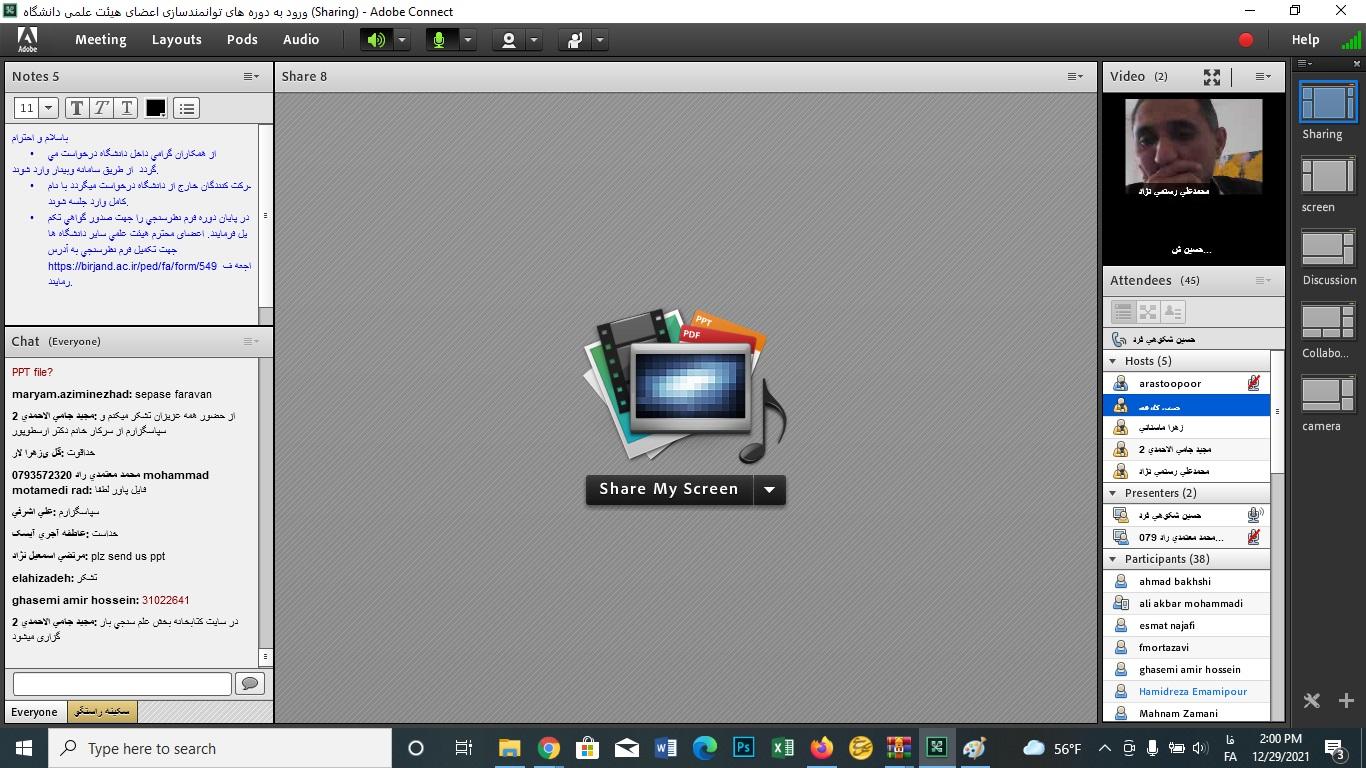Click the Adobe logo icon
Image resolution: width=1366 pixels, height=768 pixels.
[x=28, y=40]
